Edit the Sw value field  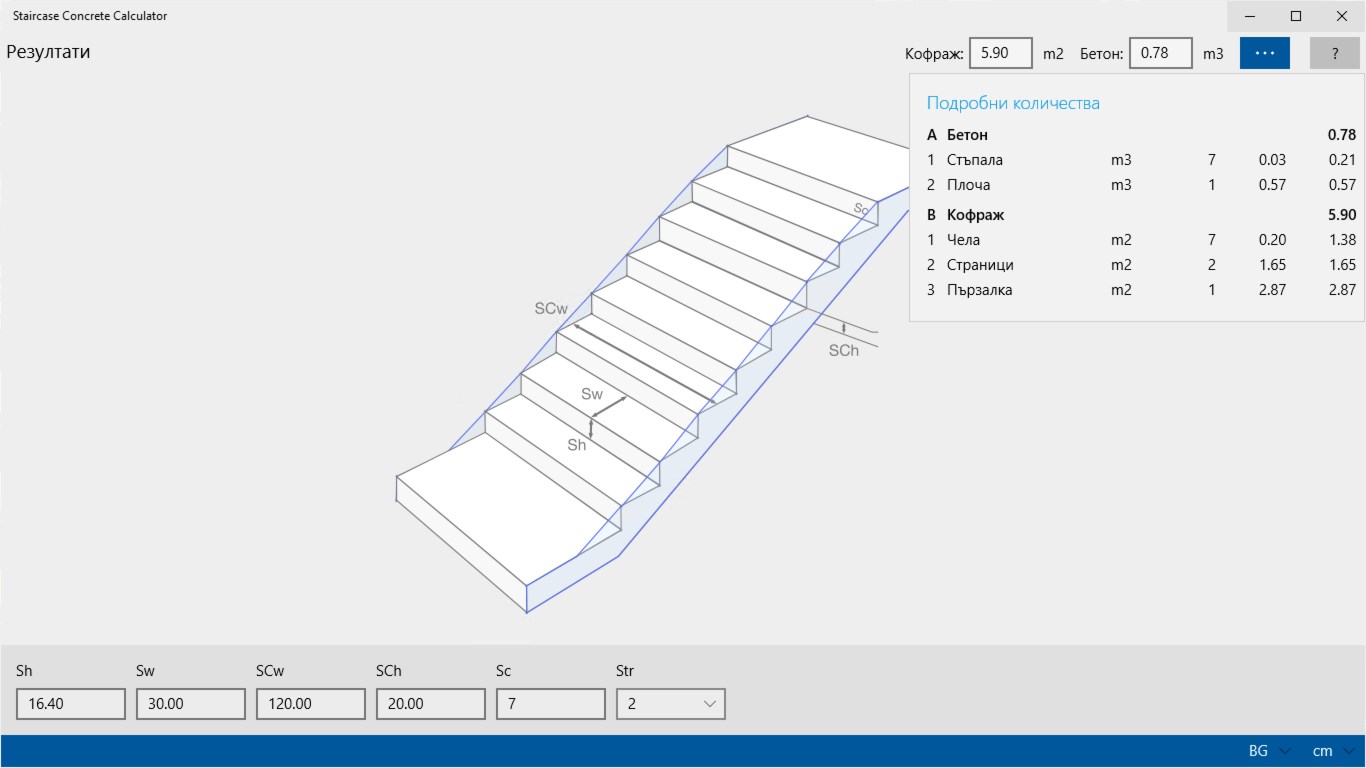(x=190, y=703)
